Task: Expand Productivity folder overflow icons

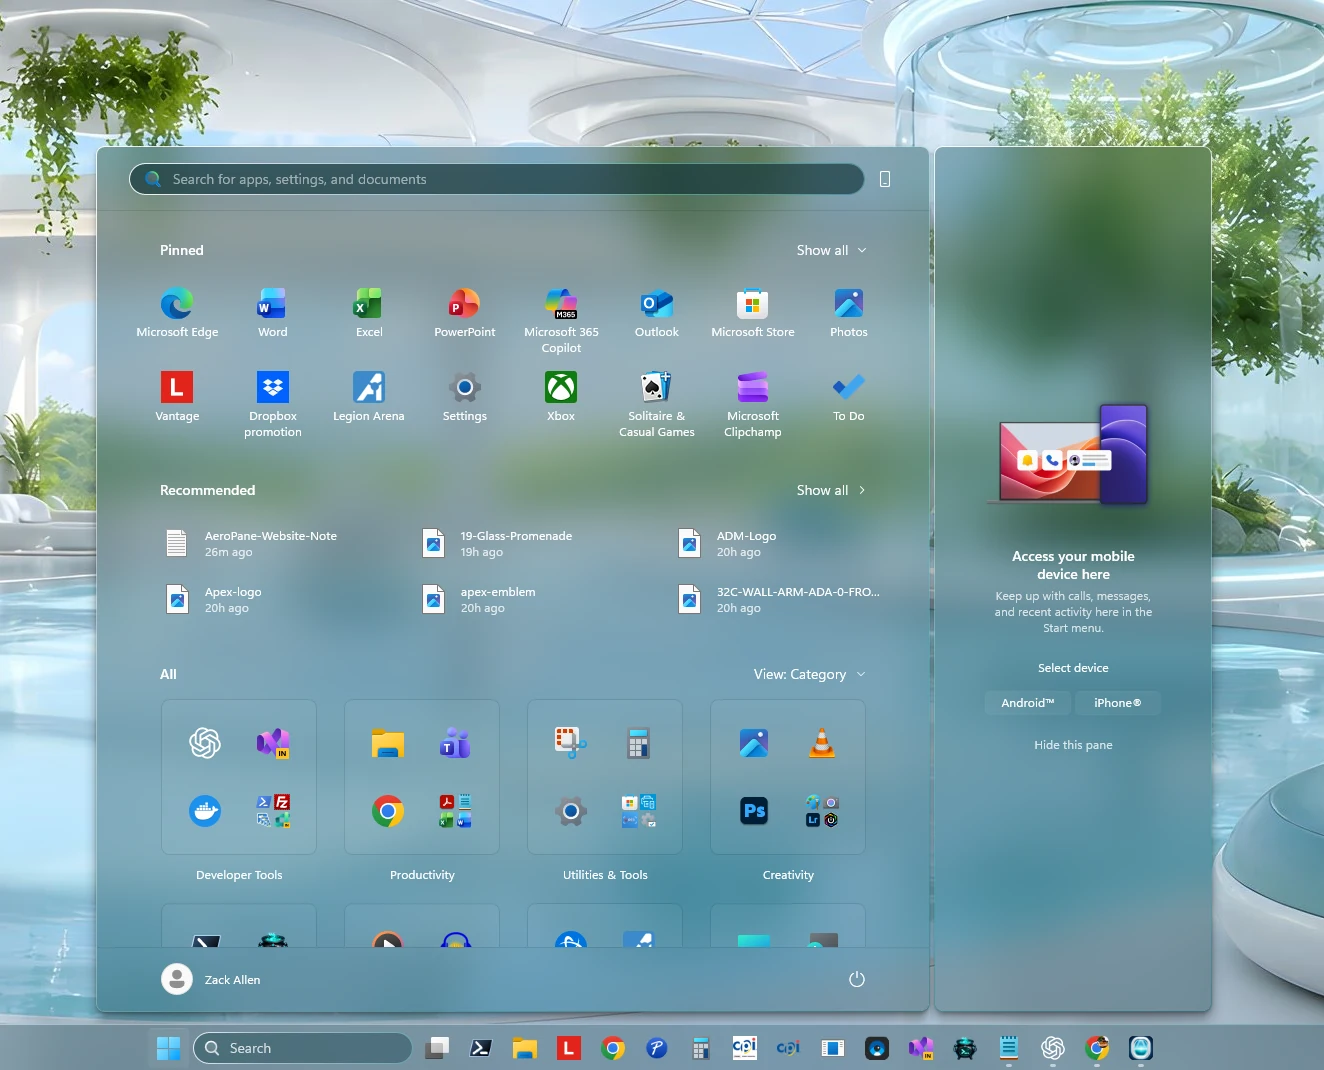Action: [456, 811]
